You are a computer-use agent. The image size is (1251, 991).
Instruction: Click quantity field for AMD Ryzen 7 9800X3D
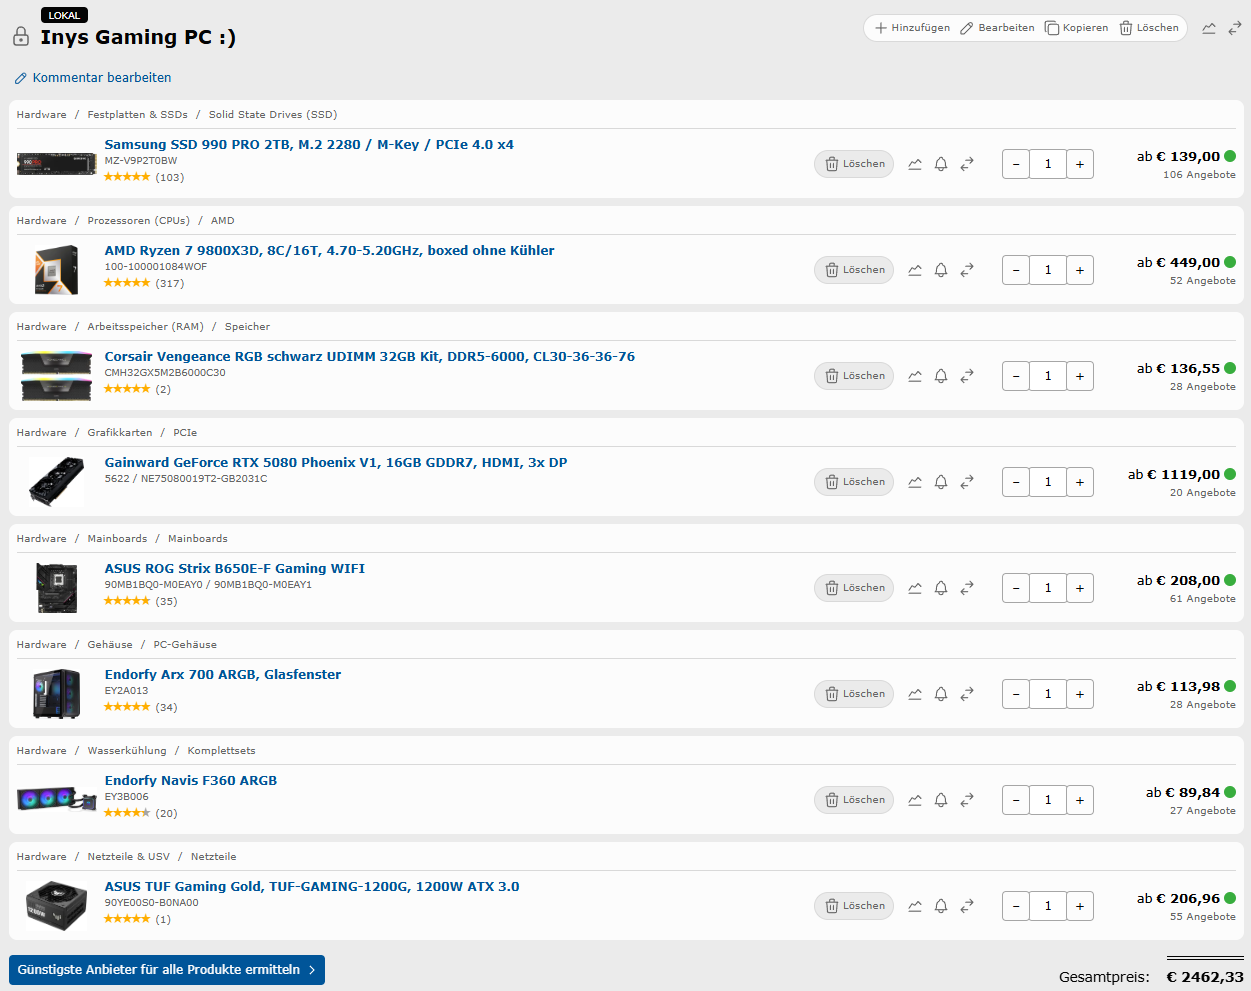1048,270
